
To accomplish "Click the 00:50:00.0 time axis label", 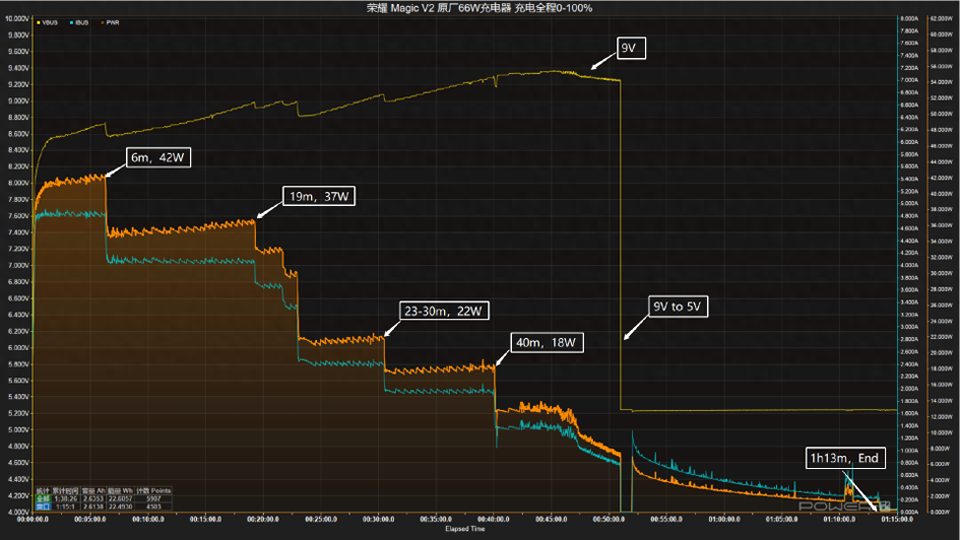I will [609, 519].
